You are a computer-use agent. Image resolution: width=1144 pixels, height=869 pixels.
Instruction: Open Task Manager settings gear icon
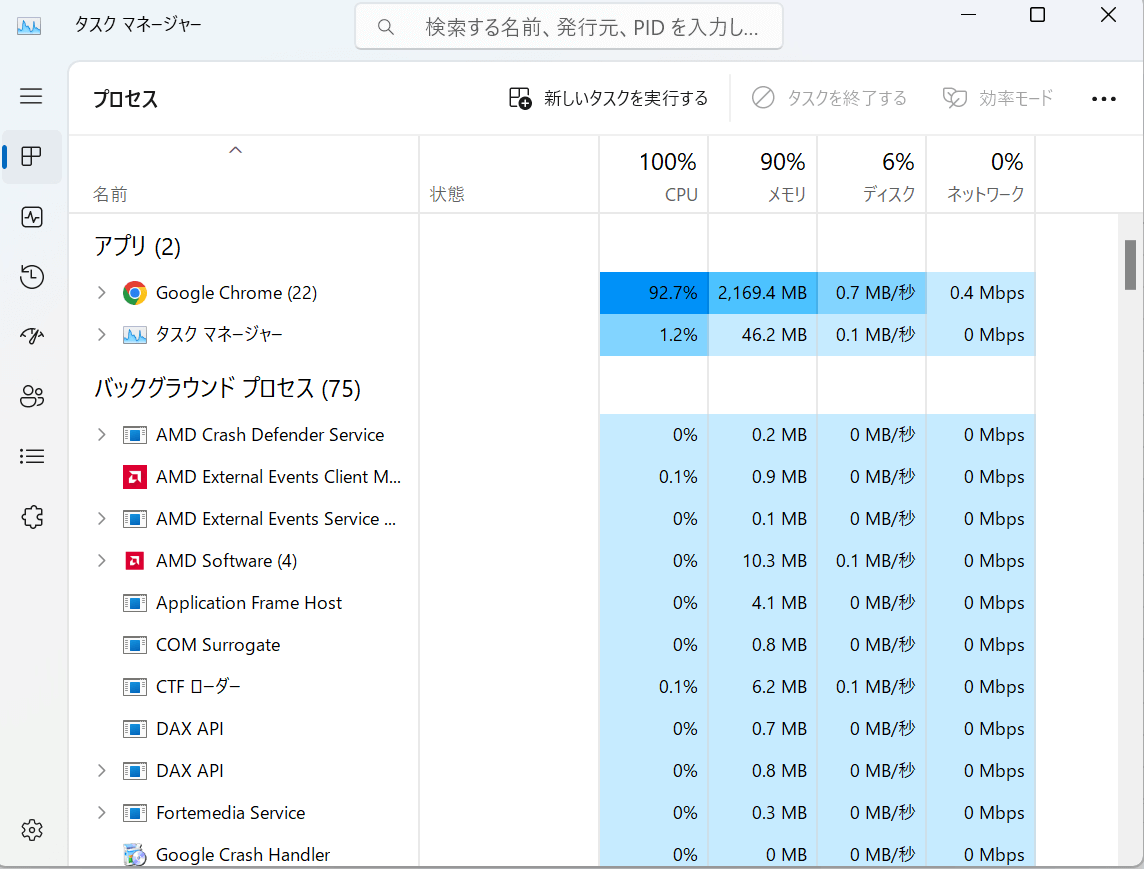31,830
